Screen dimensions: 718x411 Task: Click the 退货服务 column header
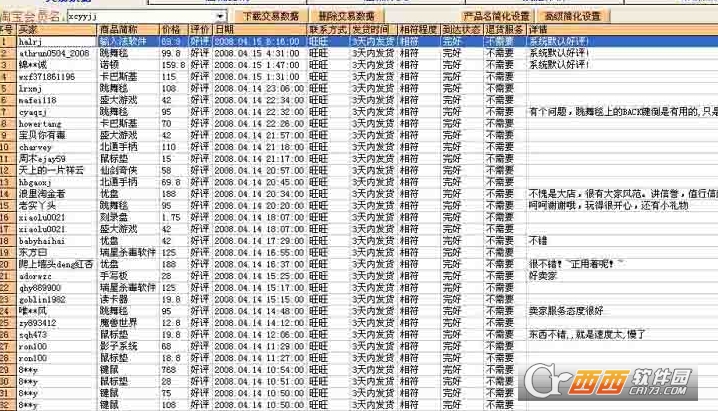504,30
